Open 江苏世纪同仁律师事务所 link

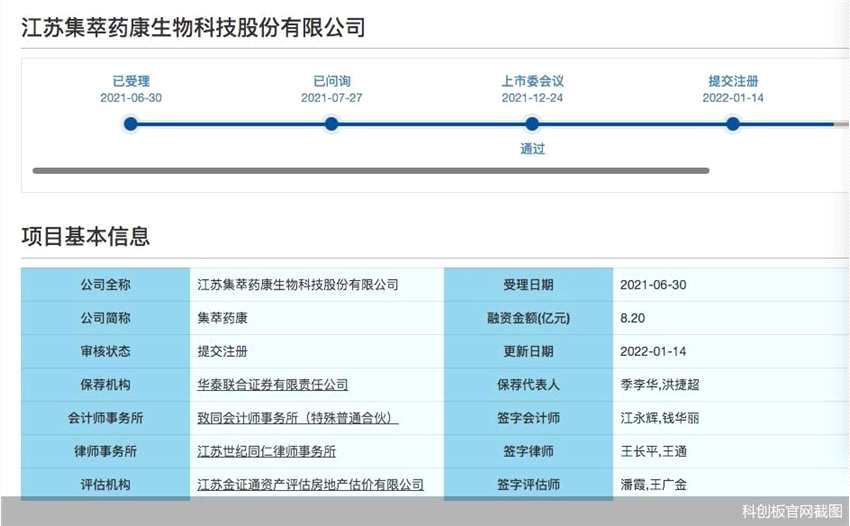point(267,451)
